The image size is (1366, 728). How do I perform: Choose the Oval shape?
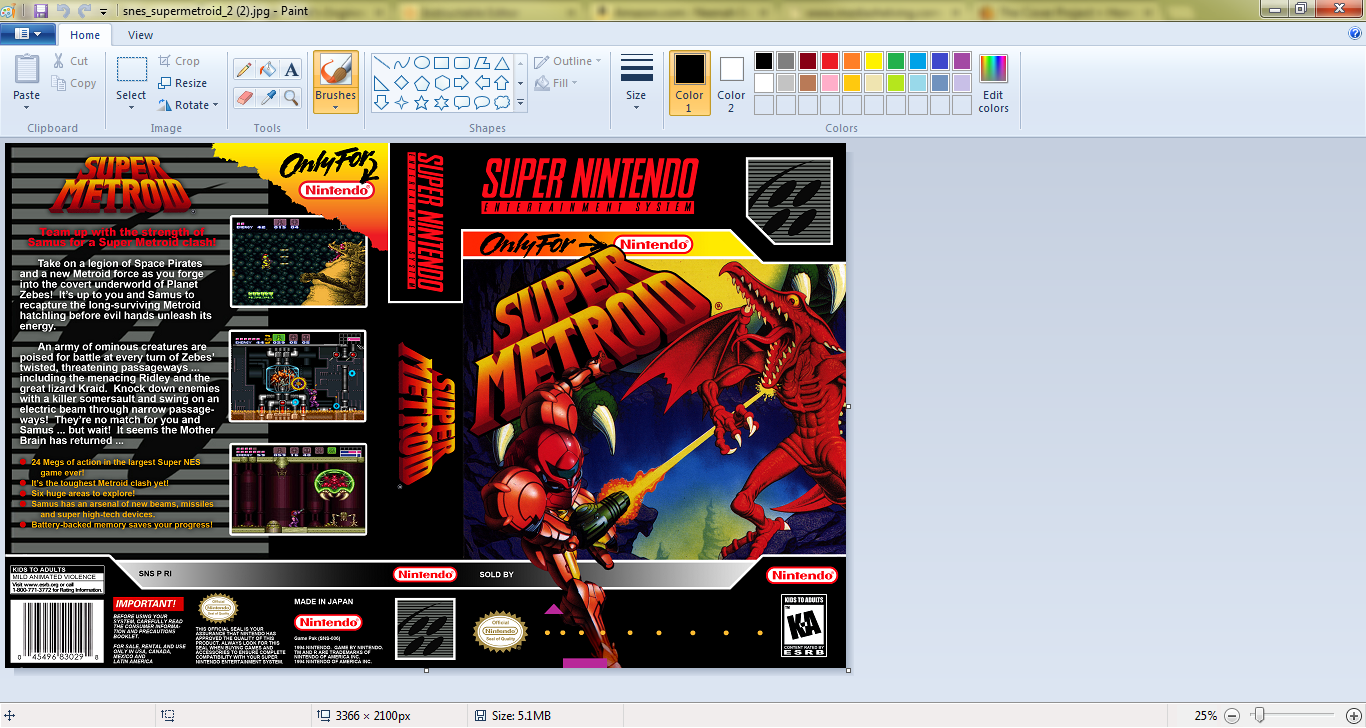(x=421, y=63)
